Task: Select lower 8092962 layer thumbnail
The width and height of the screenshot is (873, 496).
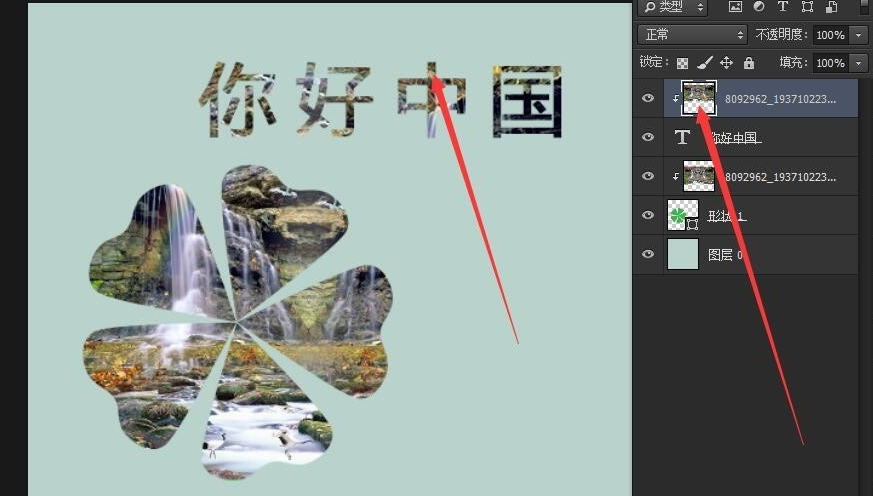Action: 699,176
